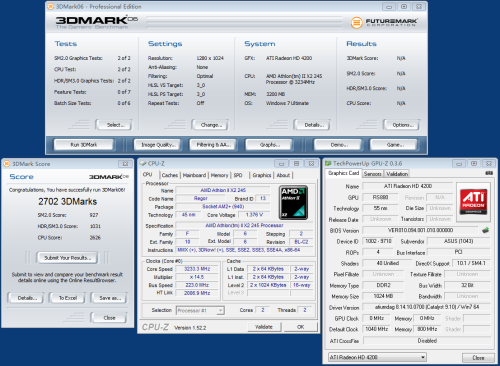Export the score with To Excel button
Screen dimensions: 500x366
click(68, 298)
